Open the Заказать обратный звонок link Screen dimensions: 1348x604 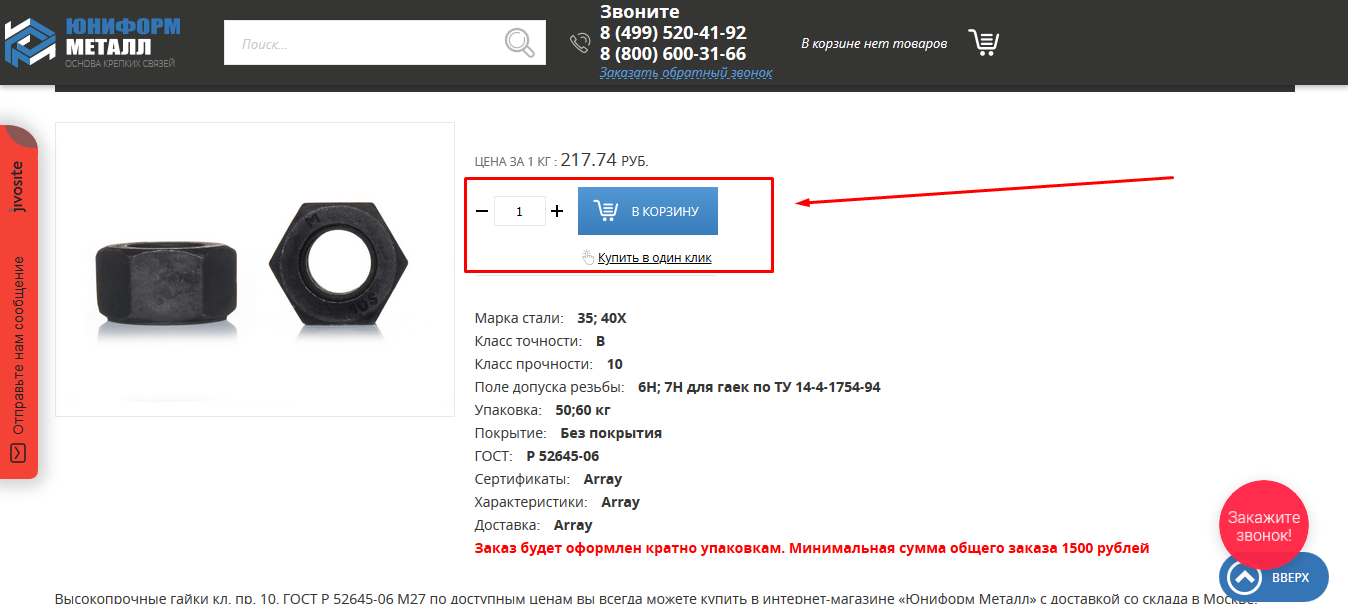686,73
